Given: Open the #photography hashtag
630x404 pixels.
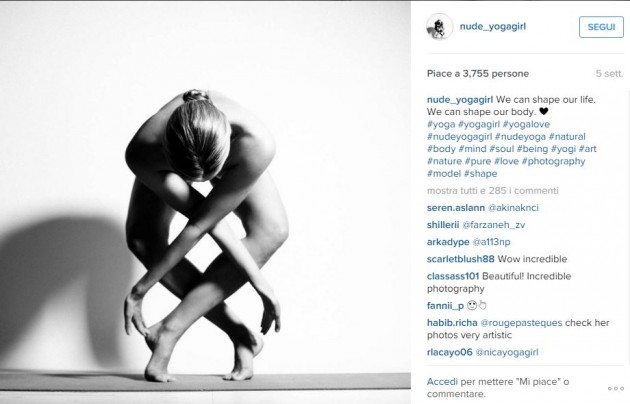Looking at the screenshot, I should pos(553,161).
